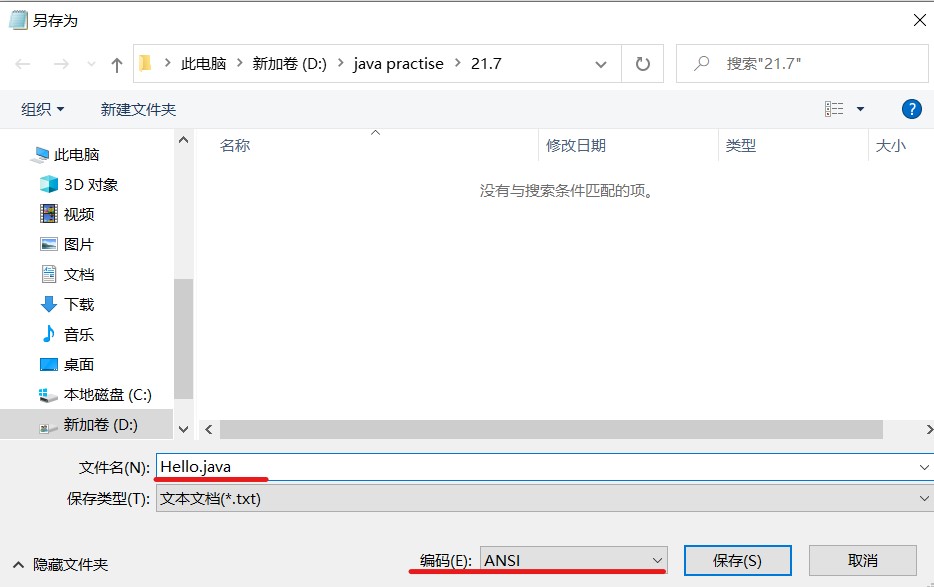The width and height of the screenshot is (934, 587).
Task: Open 视频 folder in the sidebar
Action: (79, 215)
